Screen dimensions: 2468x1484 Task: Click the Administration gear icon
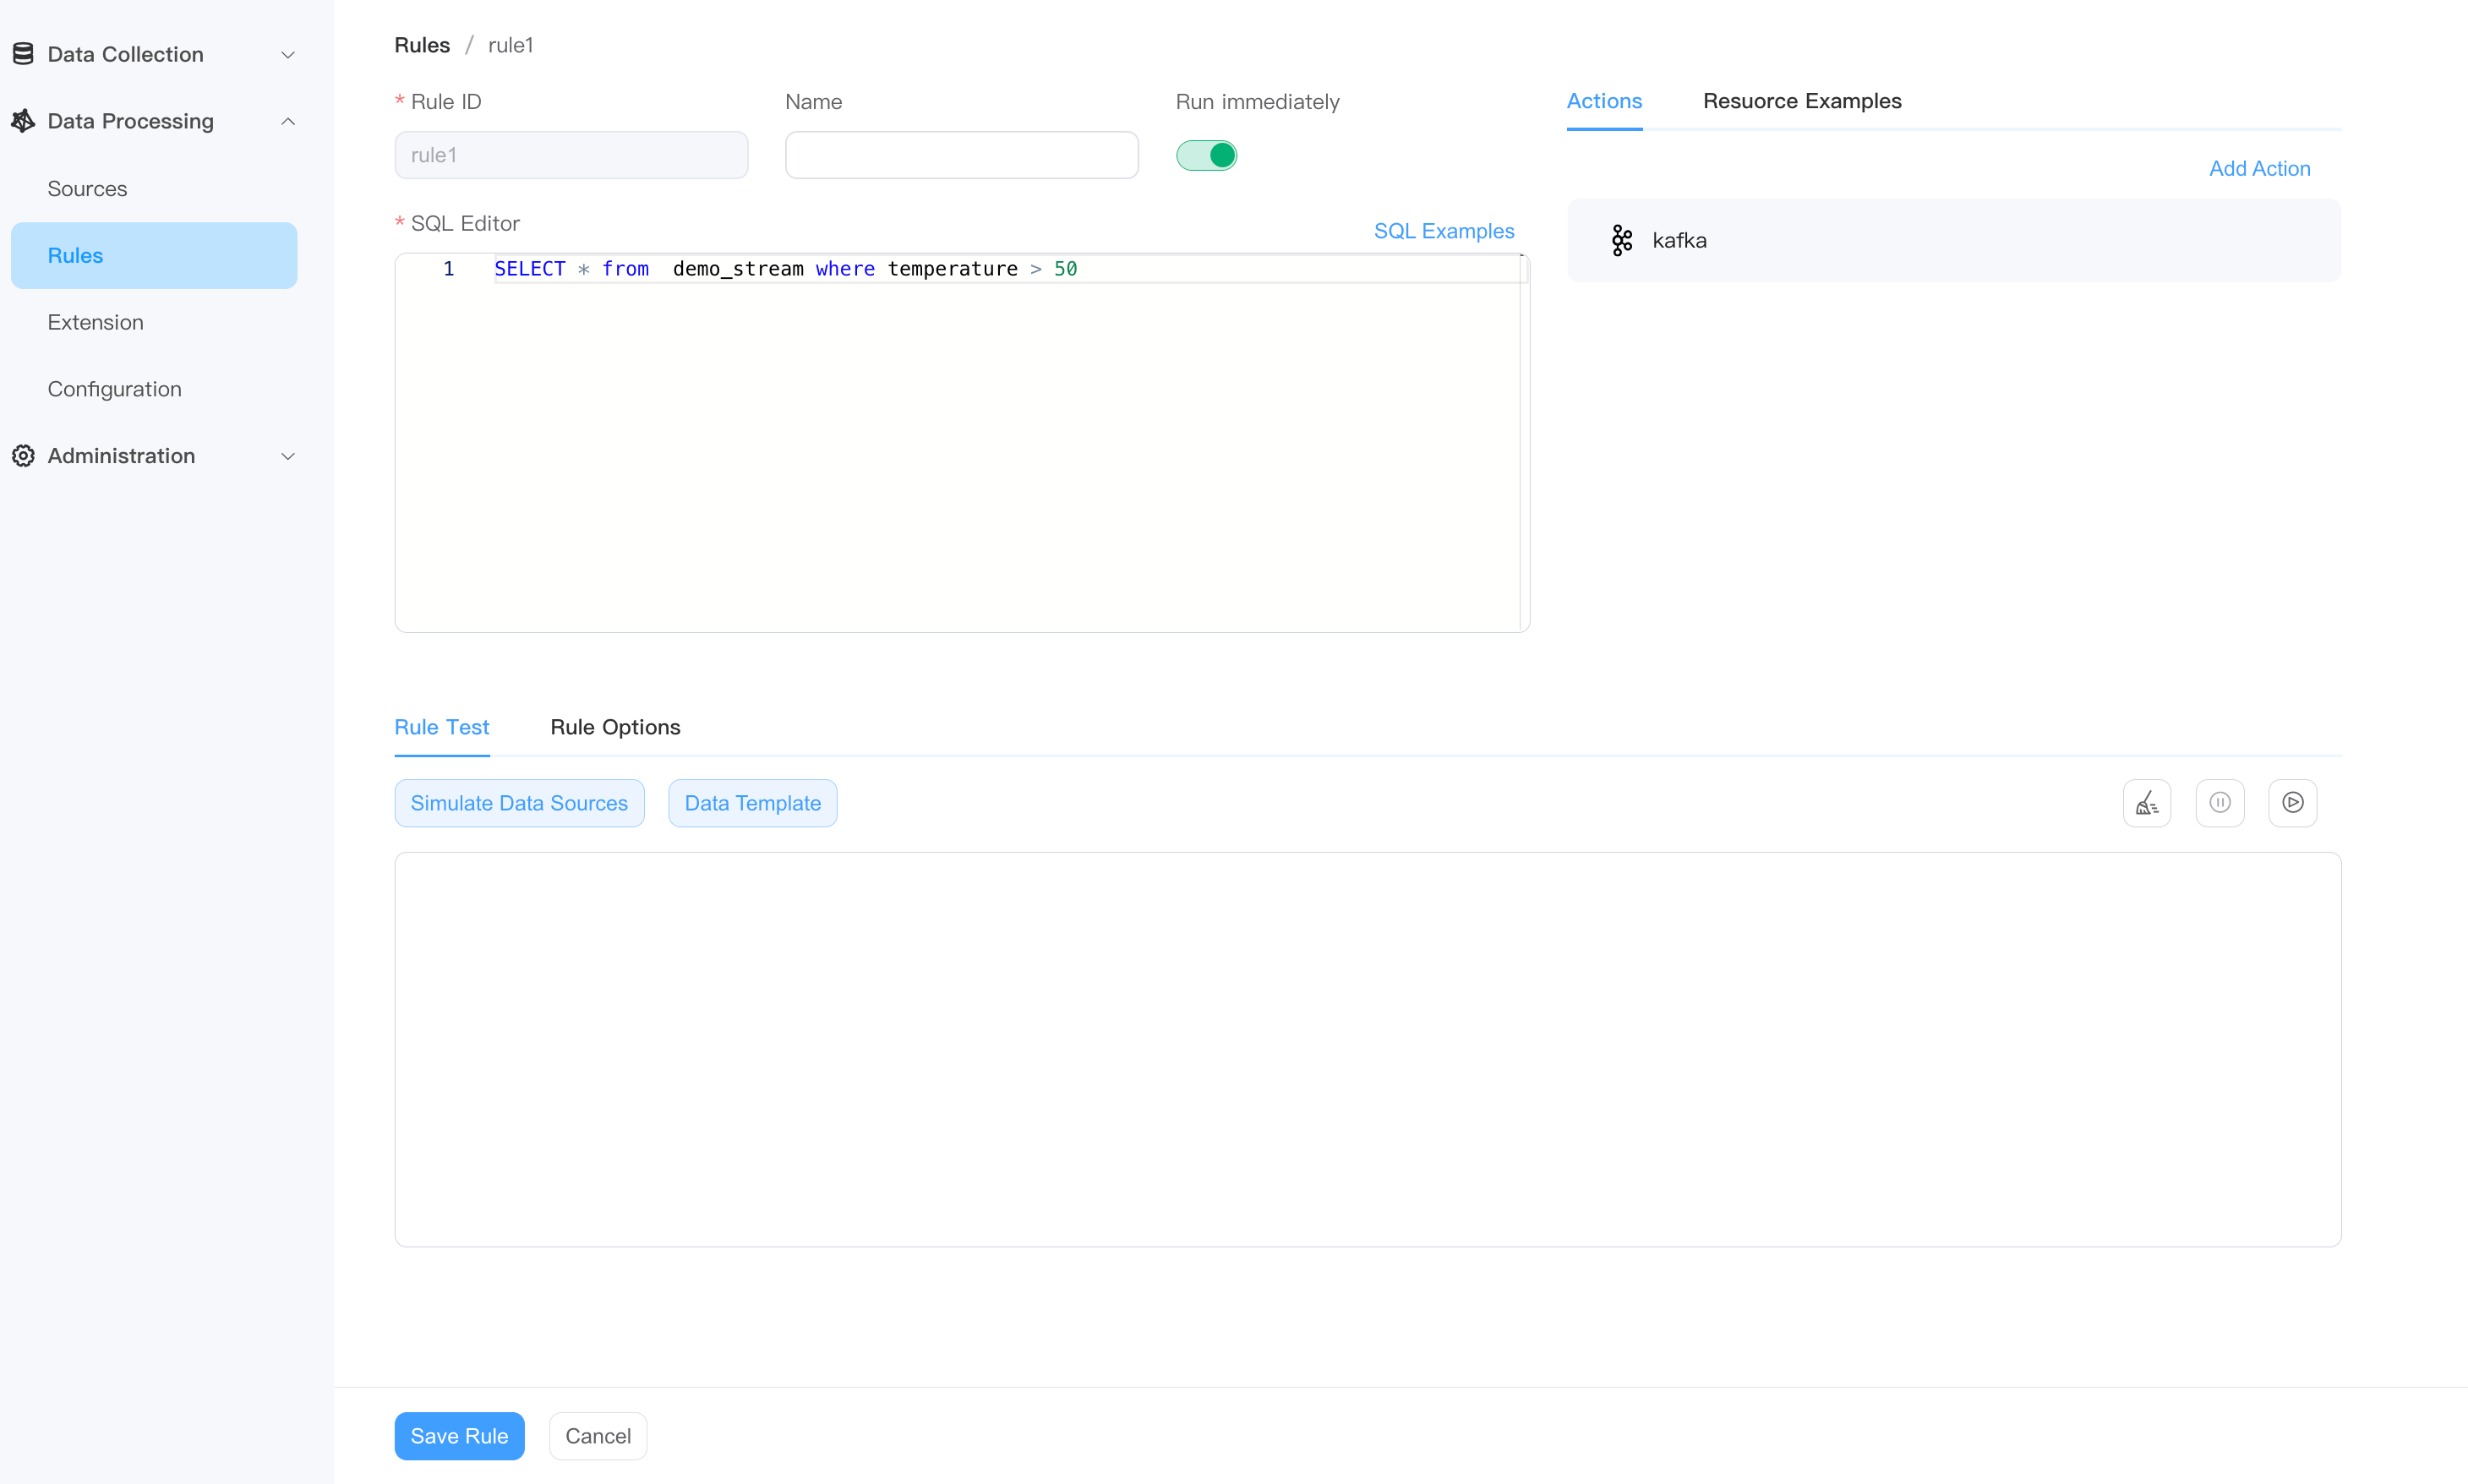(x=23, y=456)
